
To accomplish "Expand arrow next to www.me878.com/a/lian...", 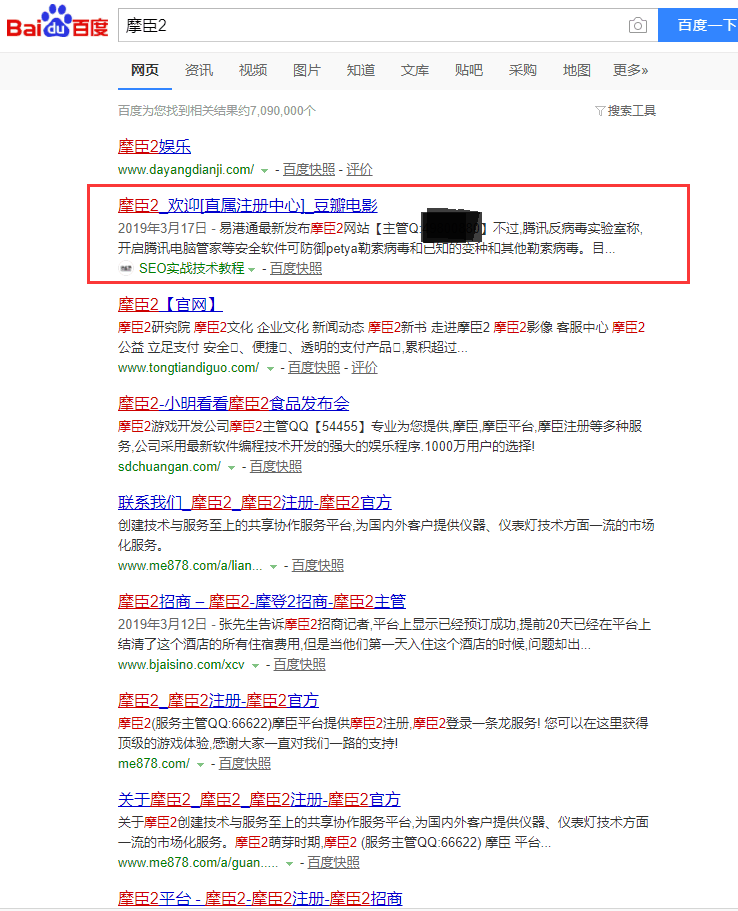I will (273, 566).
